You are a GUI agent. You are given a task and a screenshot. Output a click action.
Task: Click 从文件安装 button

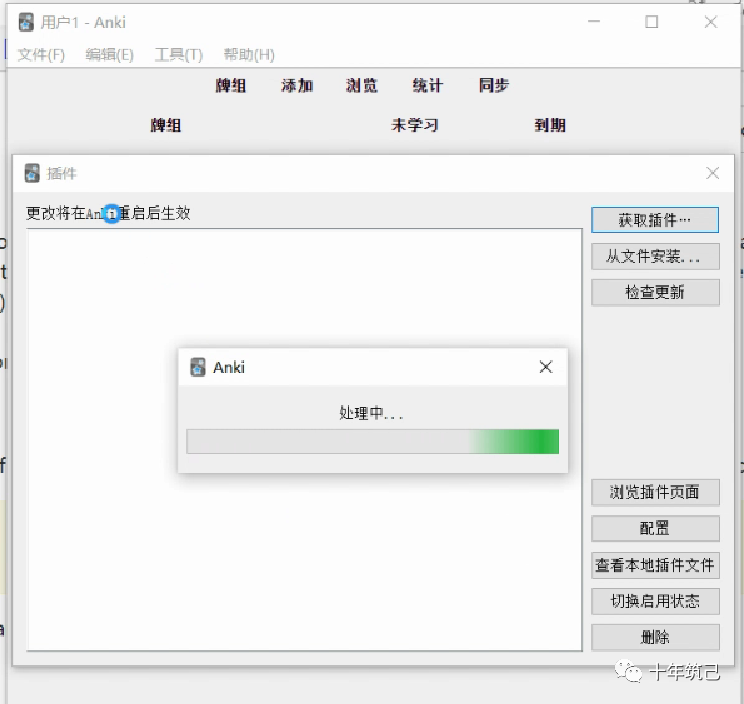point(655,256)
